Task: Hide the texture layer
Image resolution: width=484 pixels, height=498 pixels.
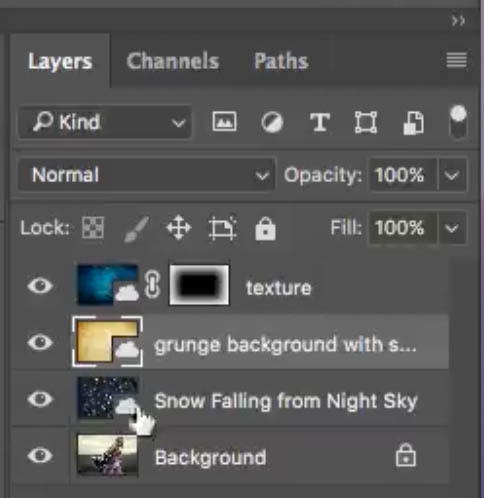Action: [40, 286]
